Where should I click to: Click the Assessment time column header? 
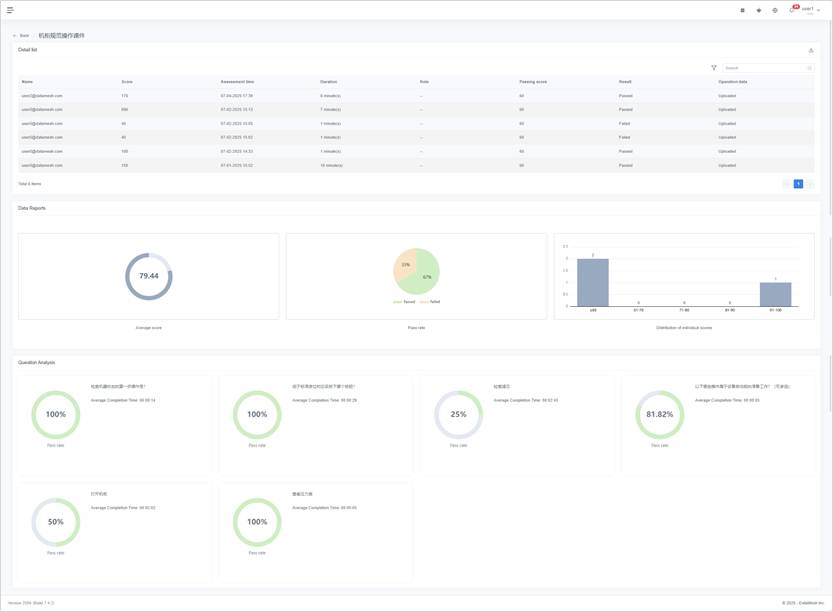[237, 82]
